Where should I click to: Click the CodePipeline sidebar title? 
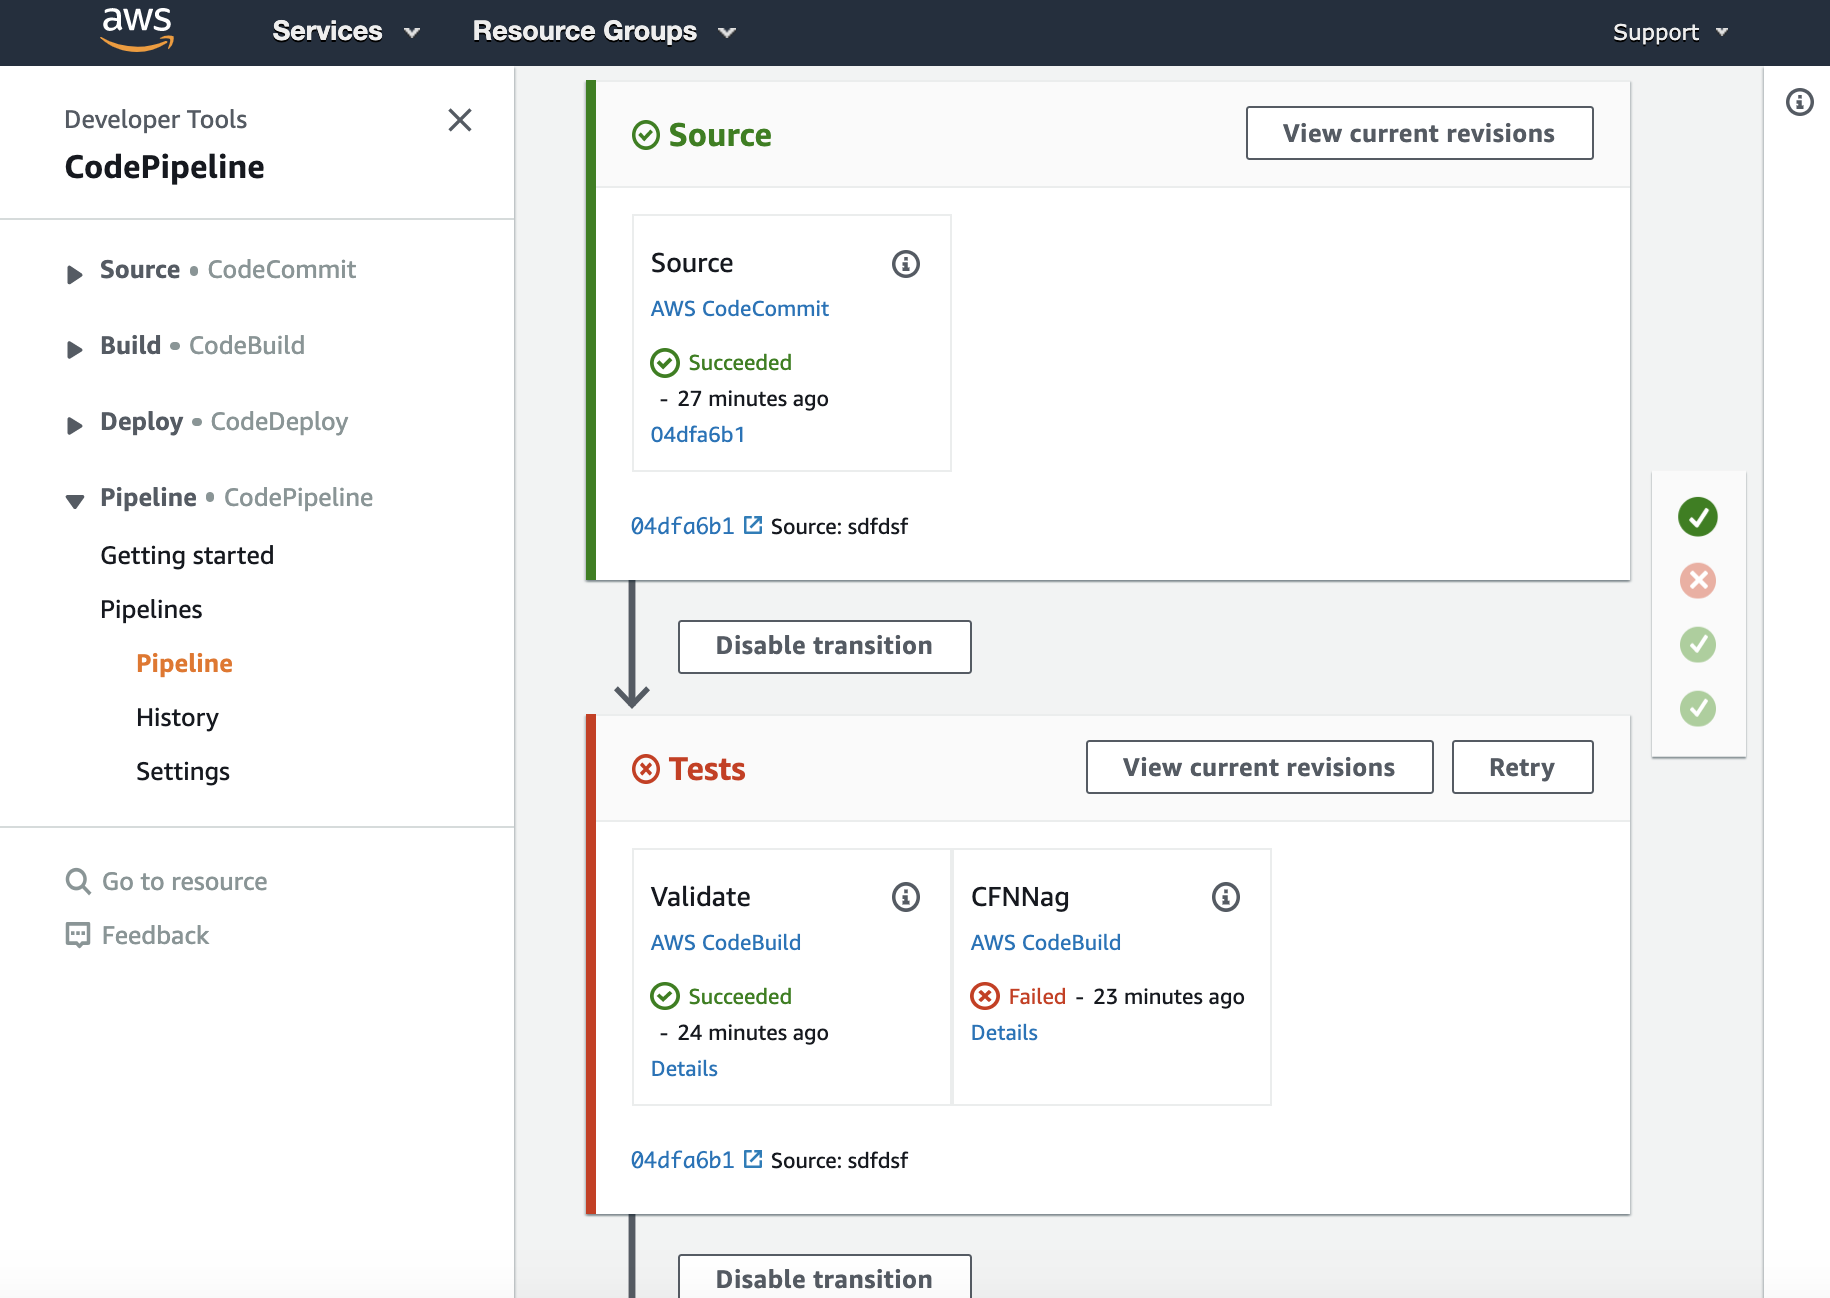coord(164,167)
